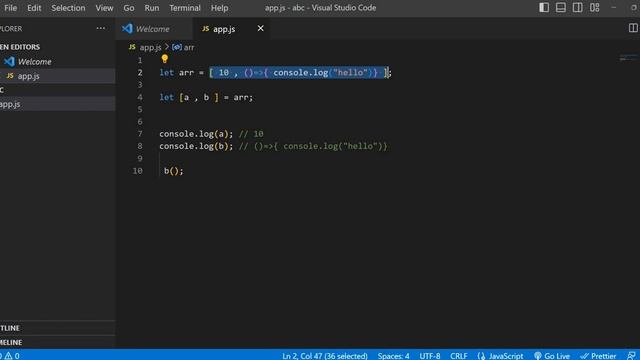
Task: Collapse the Open Editors section
Action: pos(58,47)
